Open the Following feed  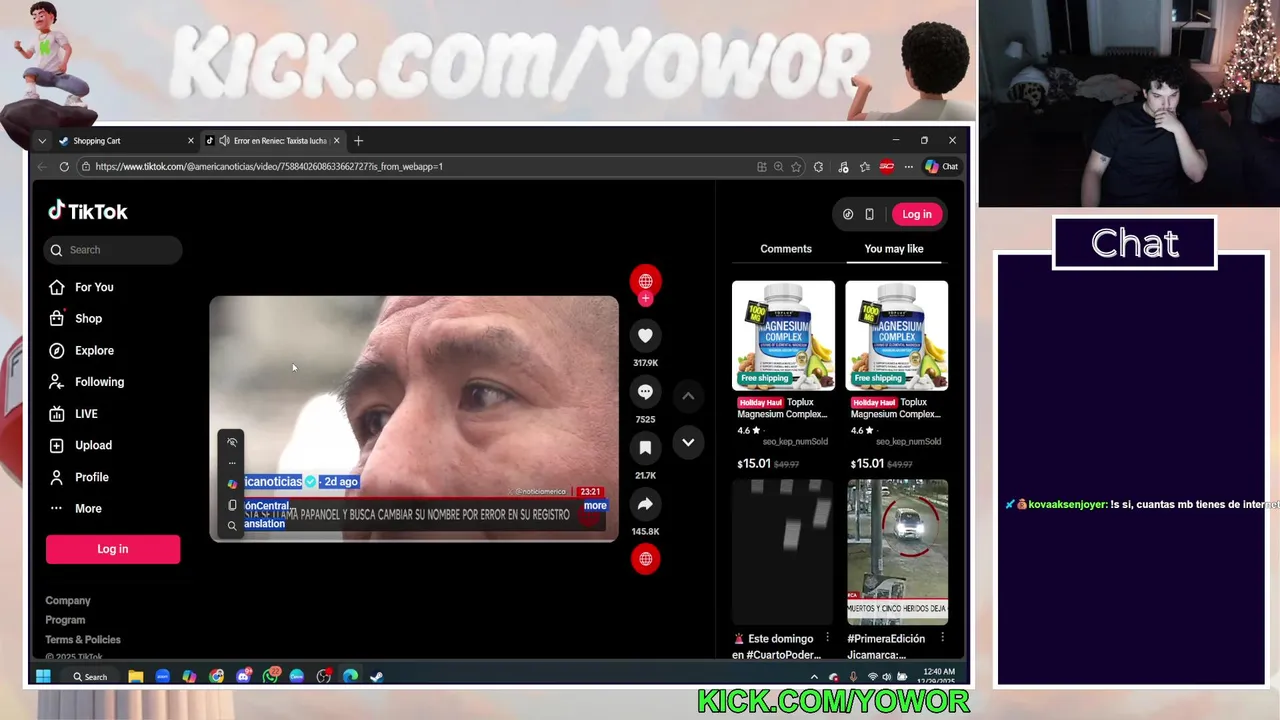pos(87,382)
